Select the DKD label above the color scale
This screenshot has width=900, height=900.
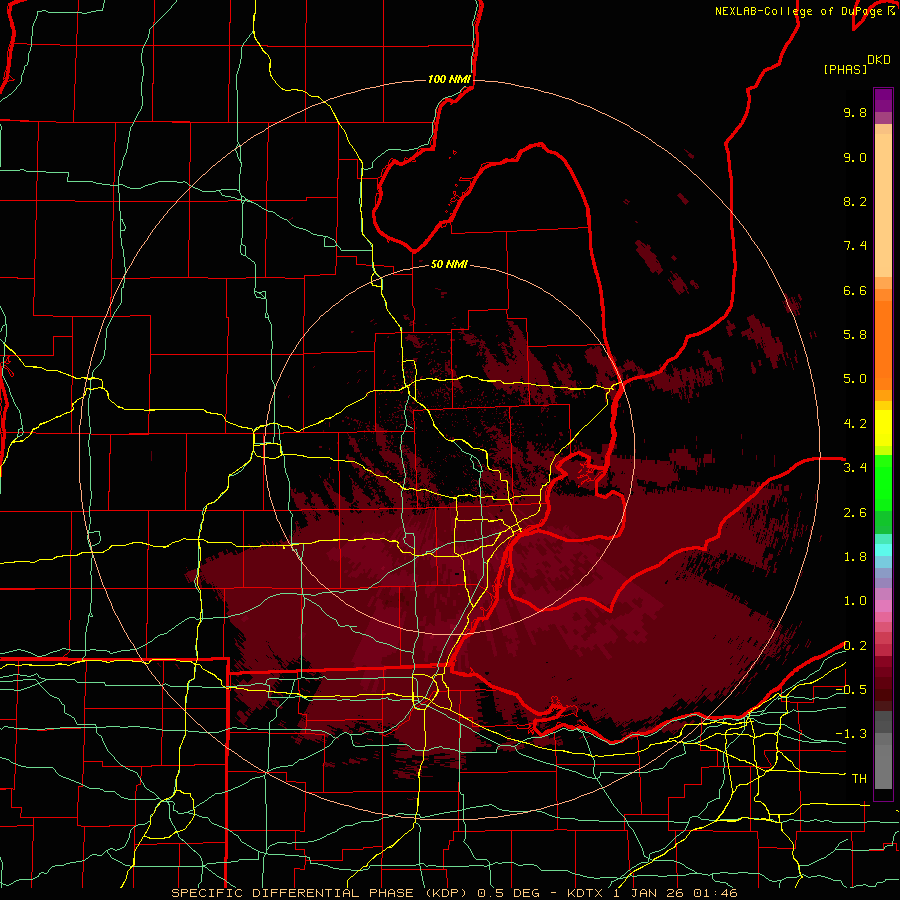(879, 60)
